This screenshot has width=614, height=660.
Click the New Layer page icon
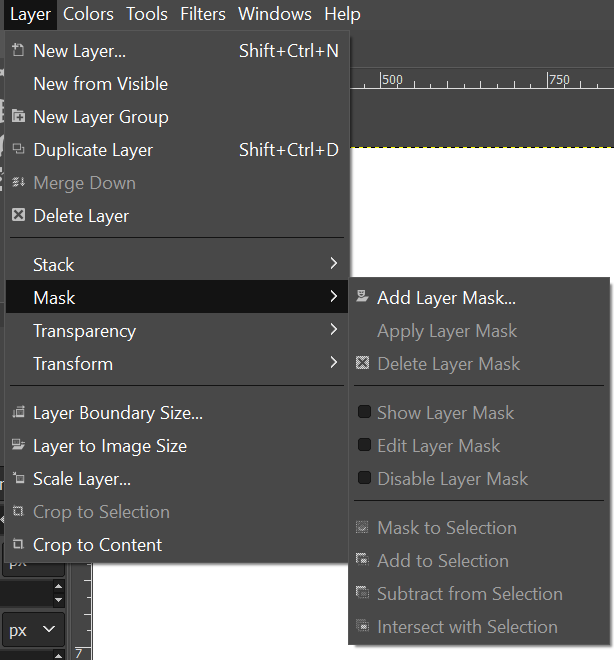coord(18,50)
